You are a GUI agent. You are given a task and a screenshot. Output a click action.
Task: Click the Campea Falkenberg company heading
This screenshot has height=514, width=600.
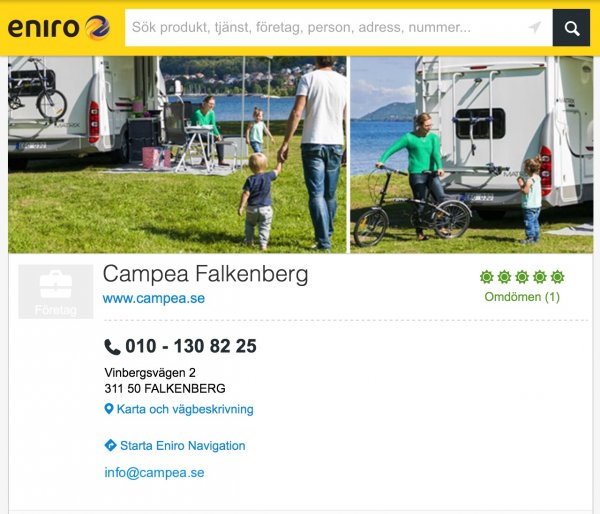point(205,274)
